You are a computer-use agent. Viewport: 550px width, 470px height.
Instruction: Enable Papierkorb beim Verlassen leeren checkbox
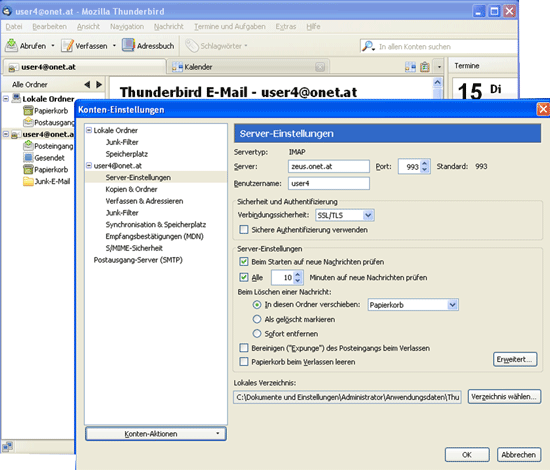coord(243,362)
